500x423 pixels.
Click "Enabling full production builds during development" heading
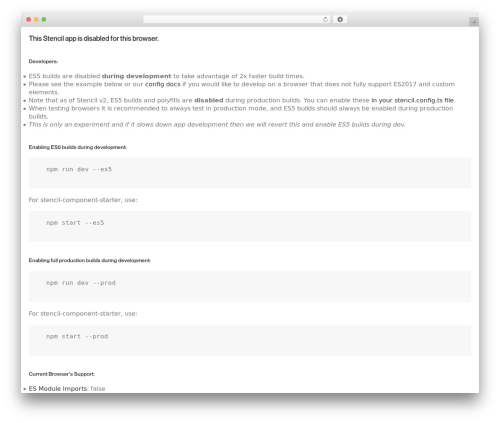click(90, 260)
